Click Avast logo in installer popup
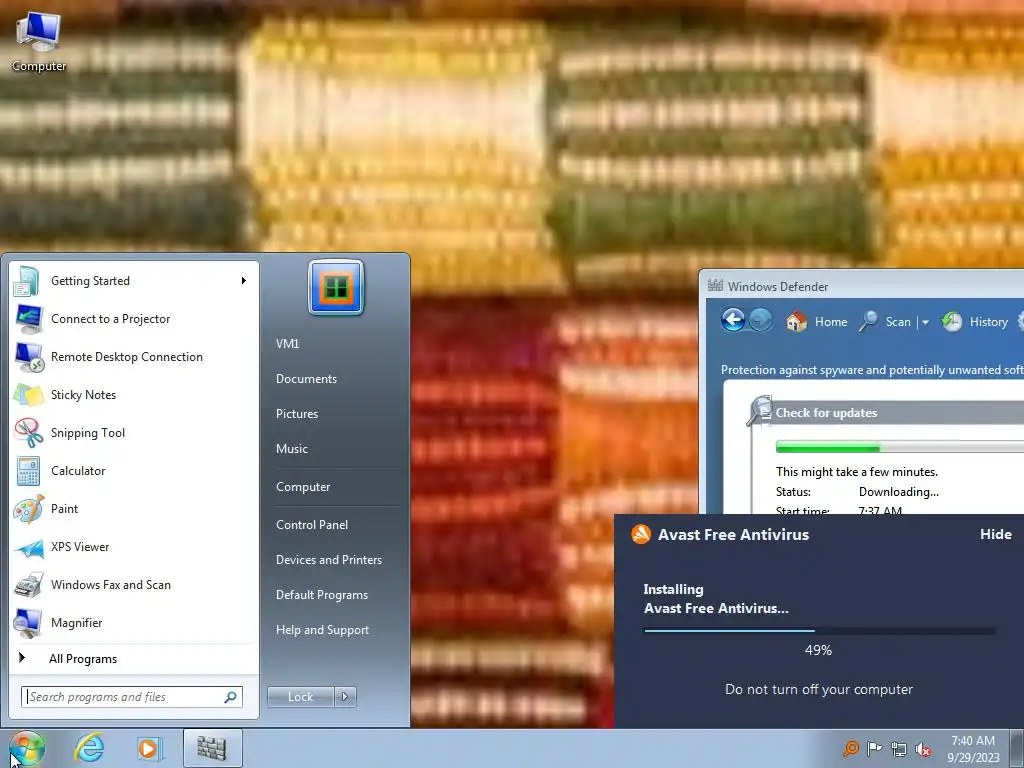This screenshot has width=1024, height=768. pyautogui.click(x=641, y=534)
